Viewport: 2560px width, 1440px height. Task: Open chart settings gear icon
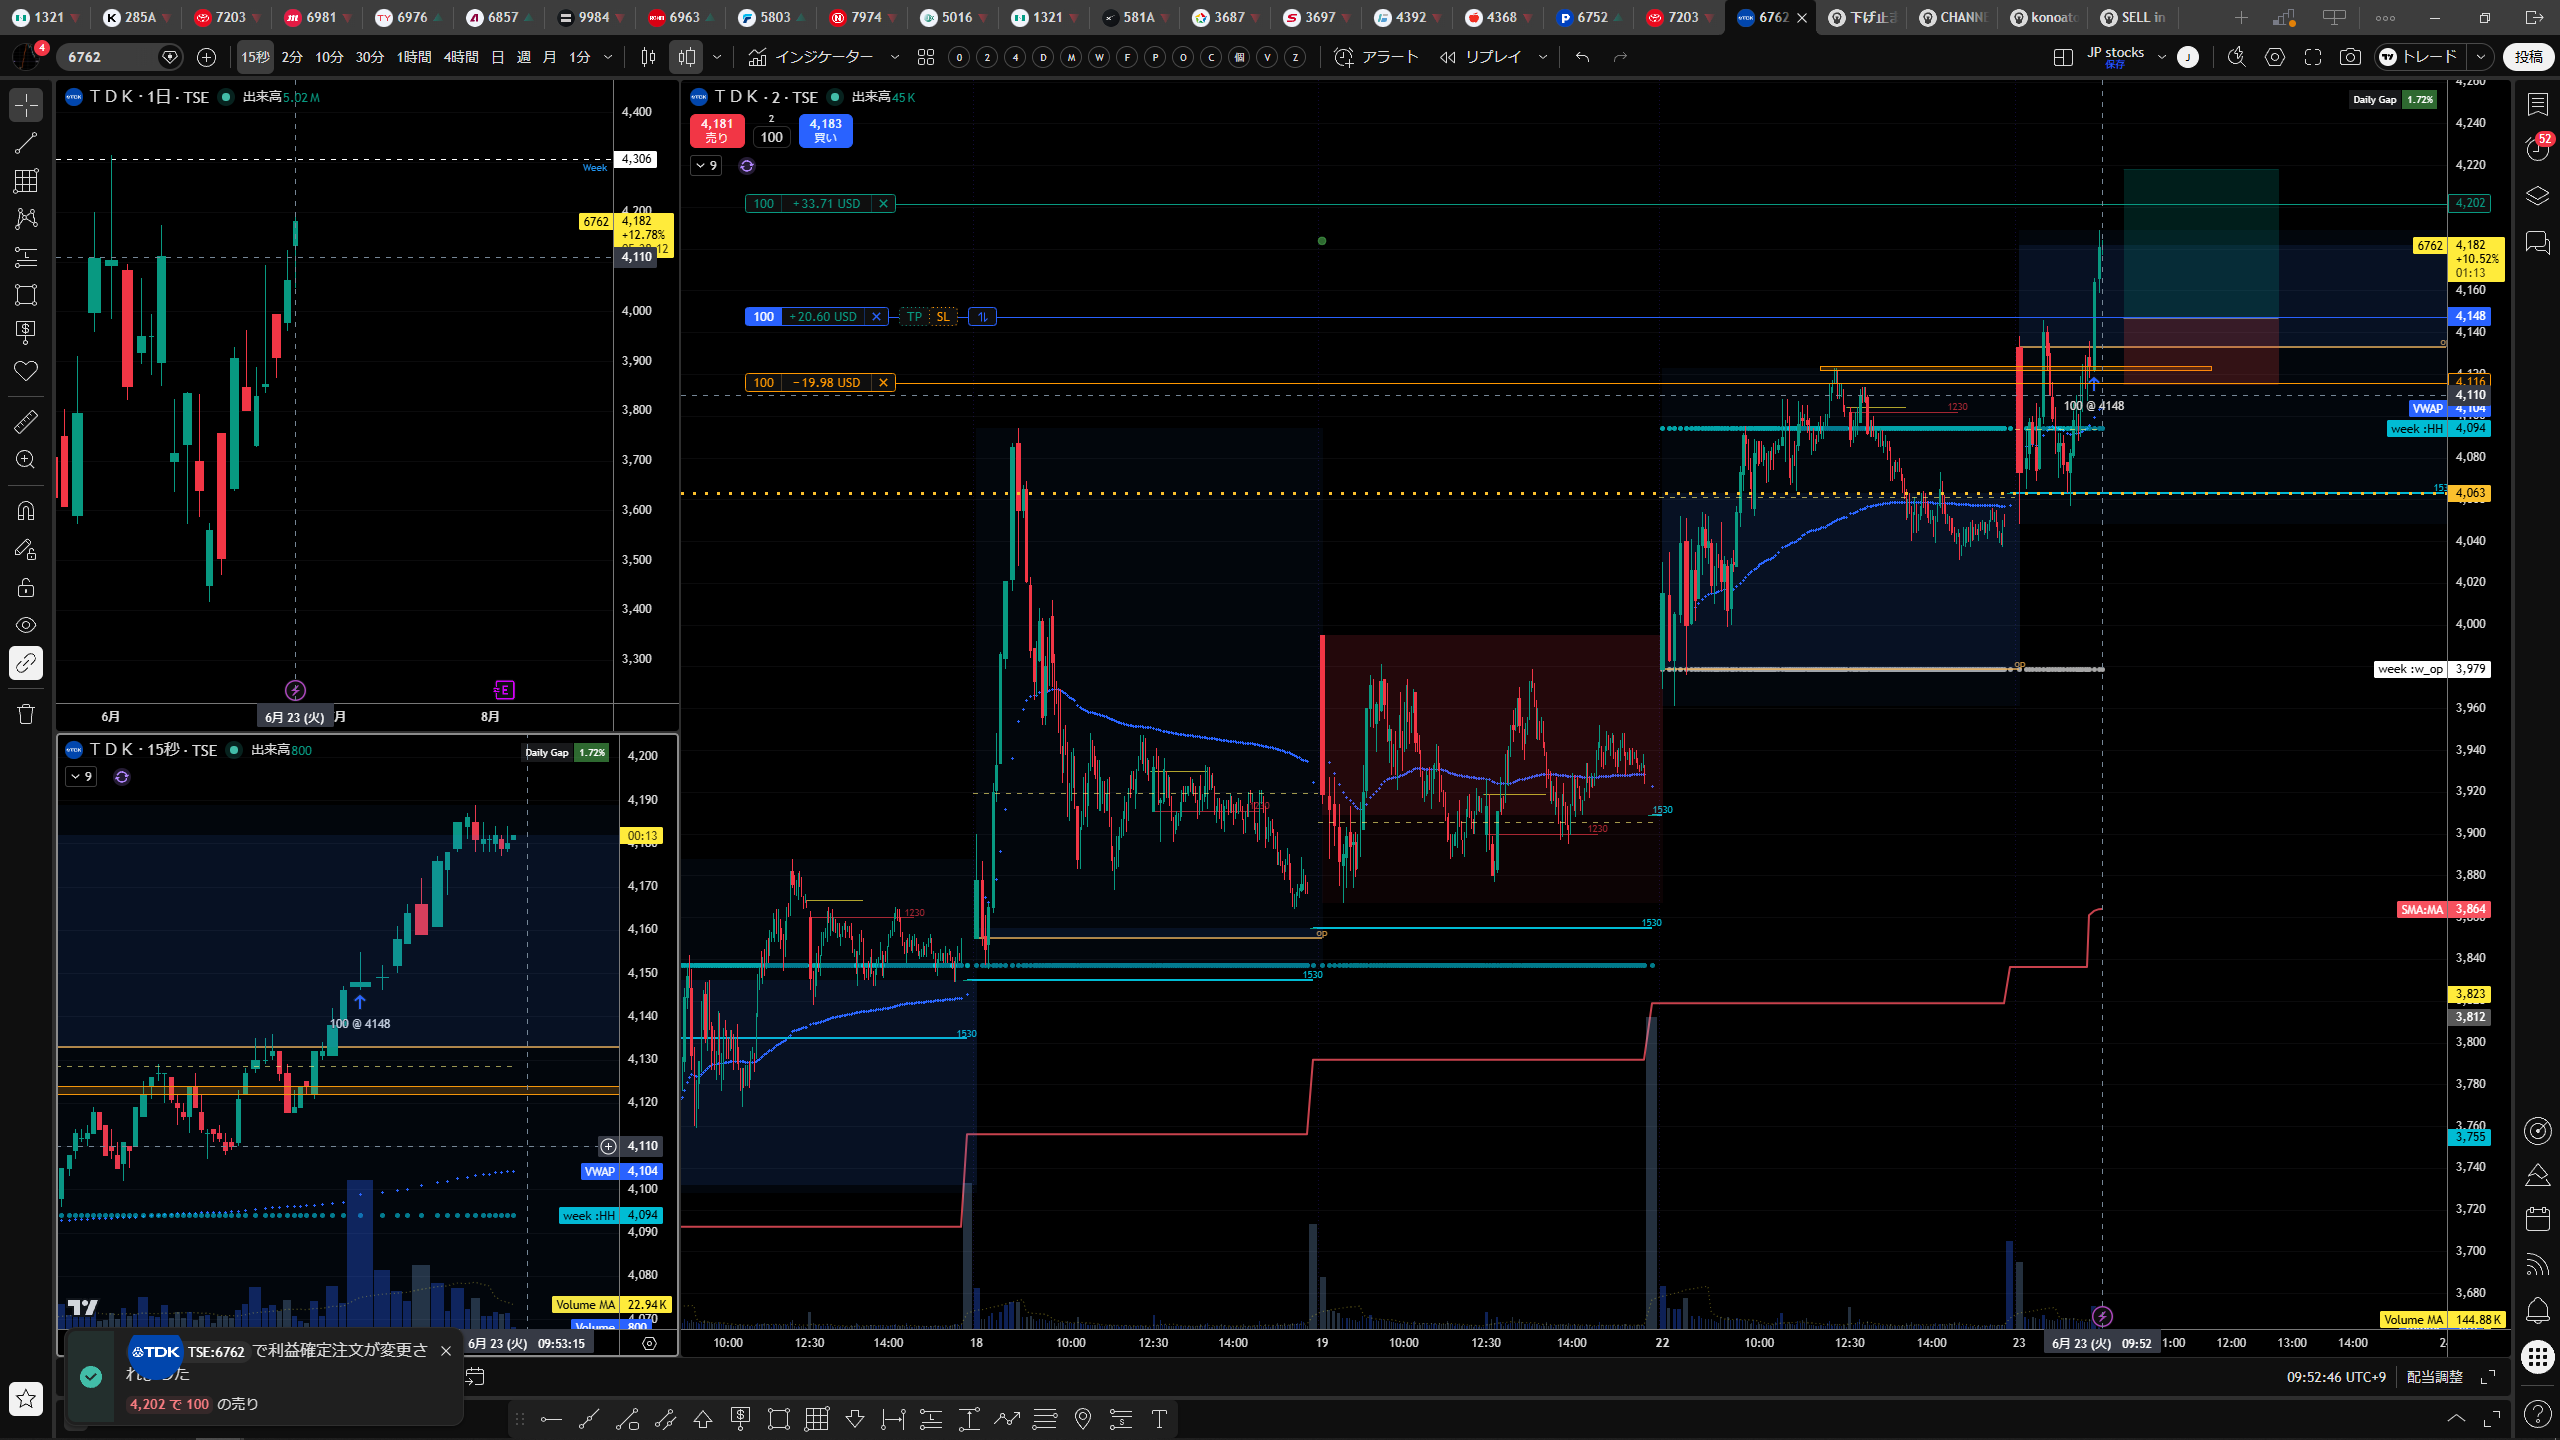[x=2275, y=57]
